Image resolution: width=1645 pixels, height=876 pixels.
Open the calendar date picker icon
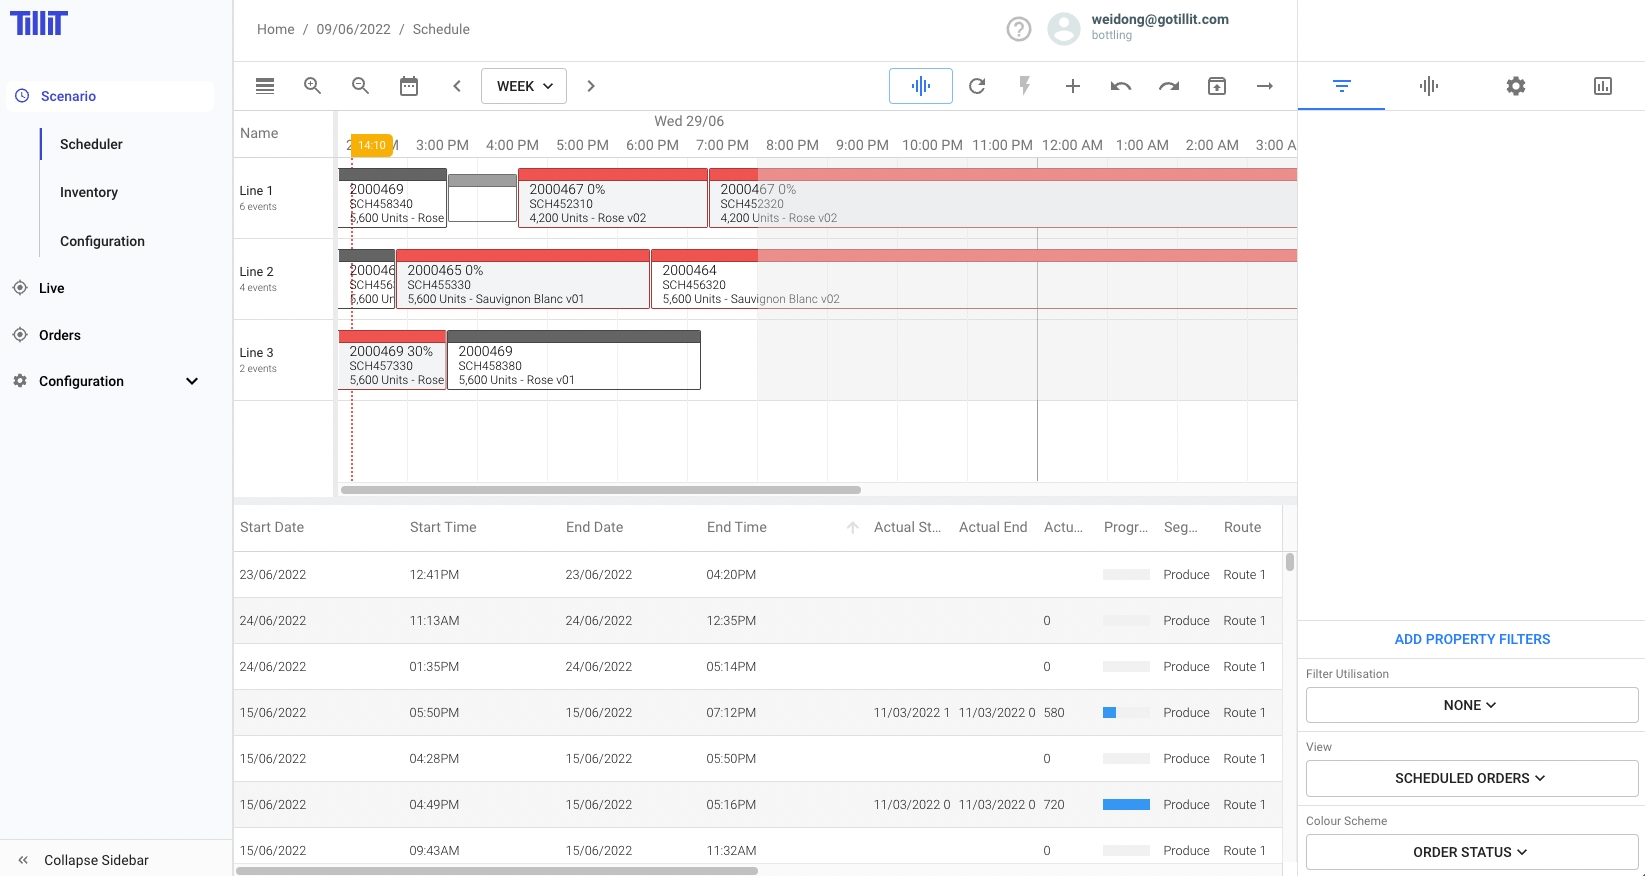[409, 86]
